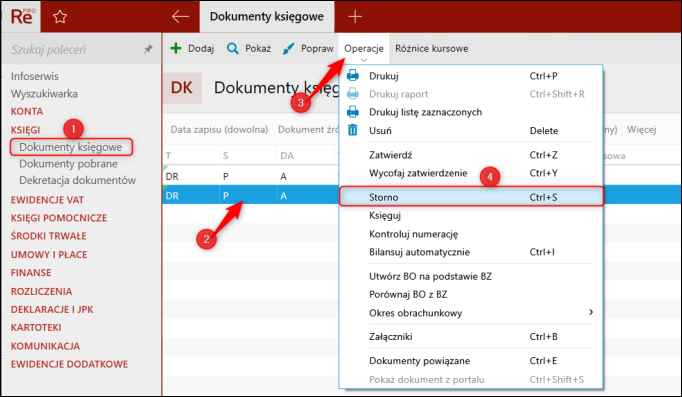Image resolution: width=682 pixels, height=397 pixels.
Task: Choose Księguj in the Operacje menu
Action: [385, 216]
